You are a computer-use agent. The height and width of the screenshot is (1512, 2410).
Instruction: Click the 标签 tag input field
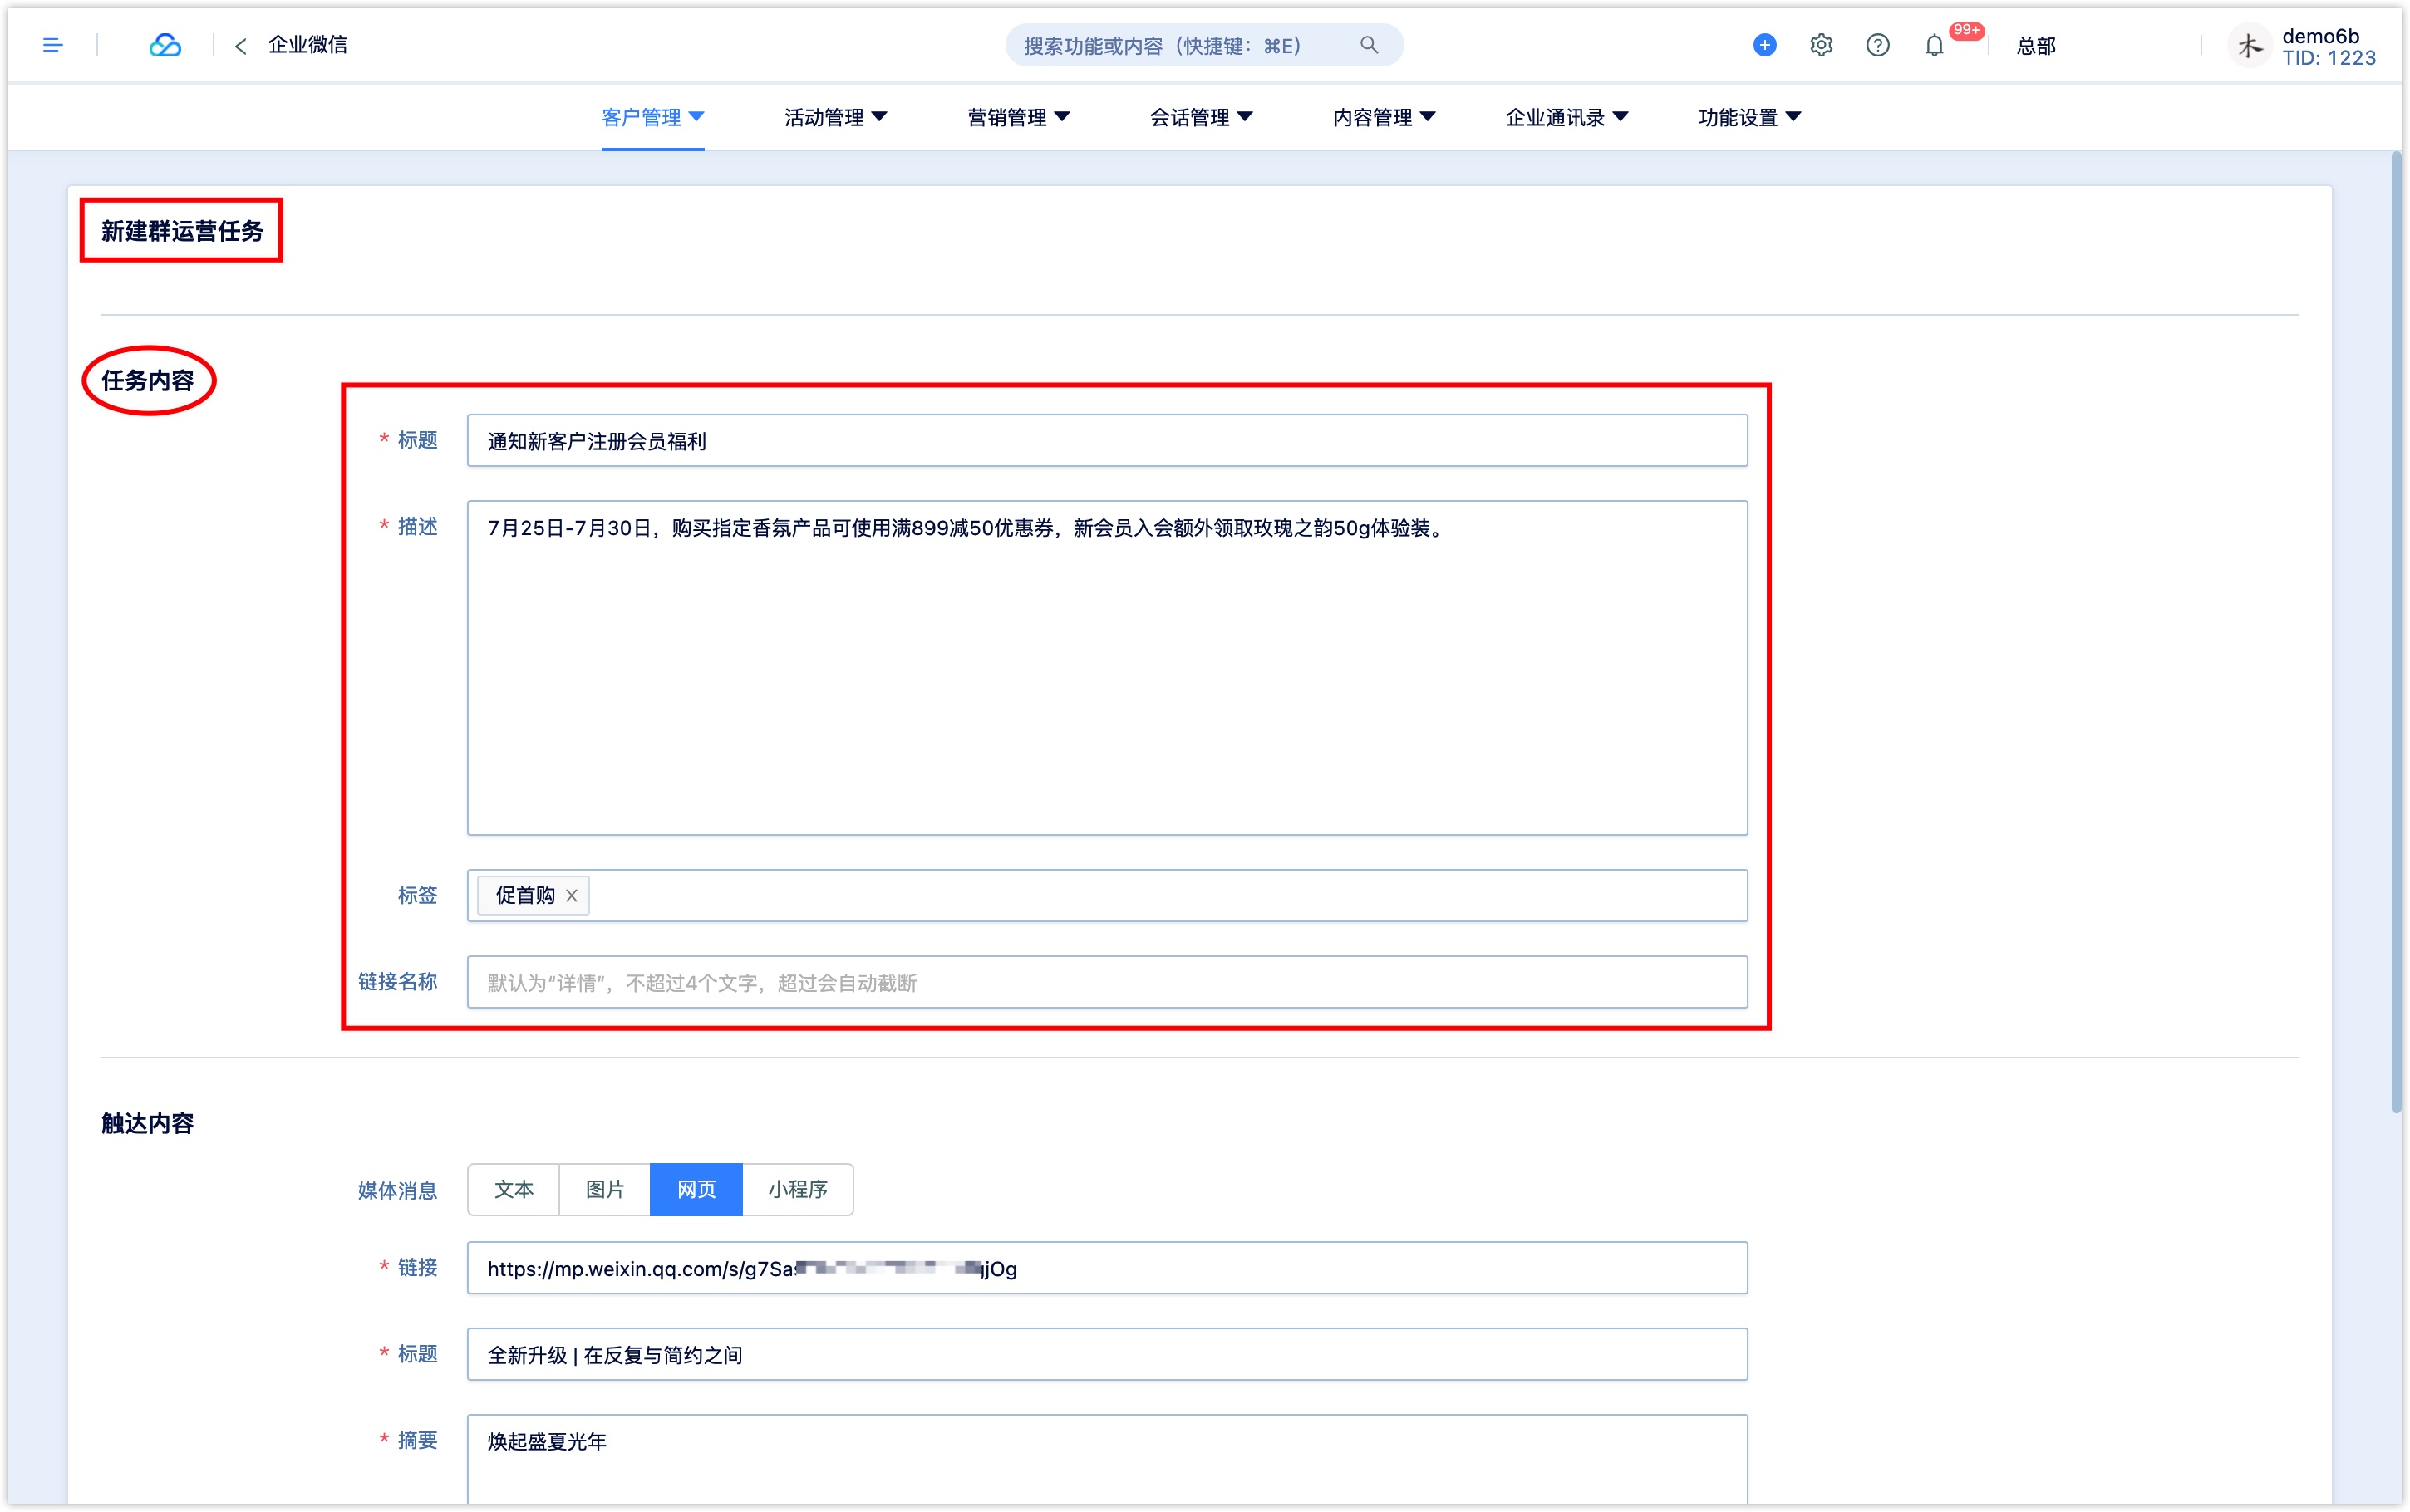(x=1107, y=895)
